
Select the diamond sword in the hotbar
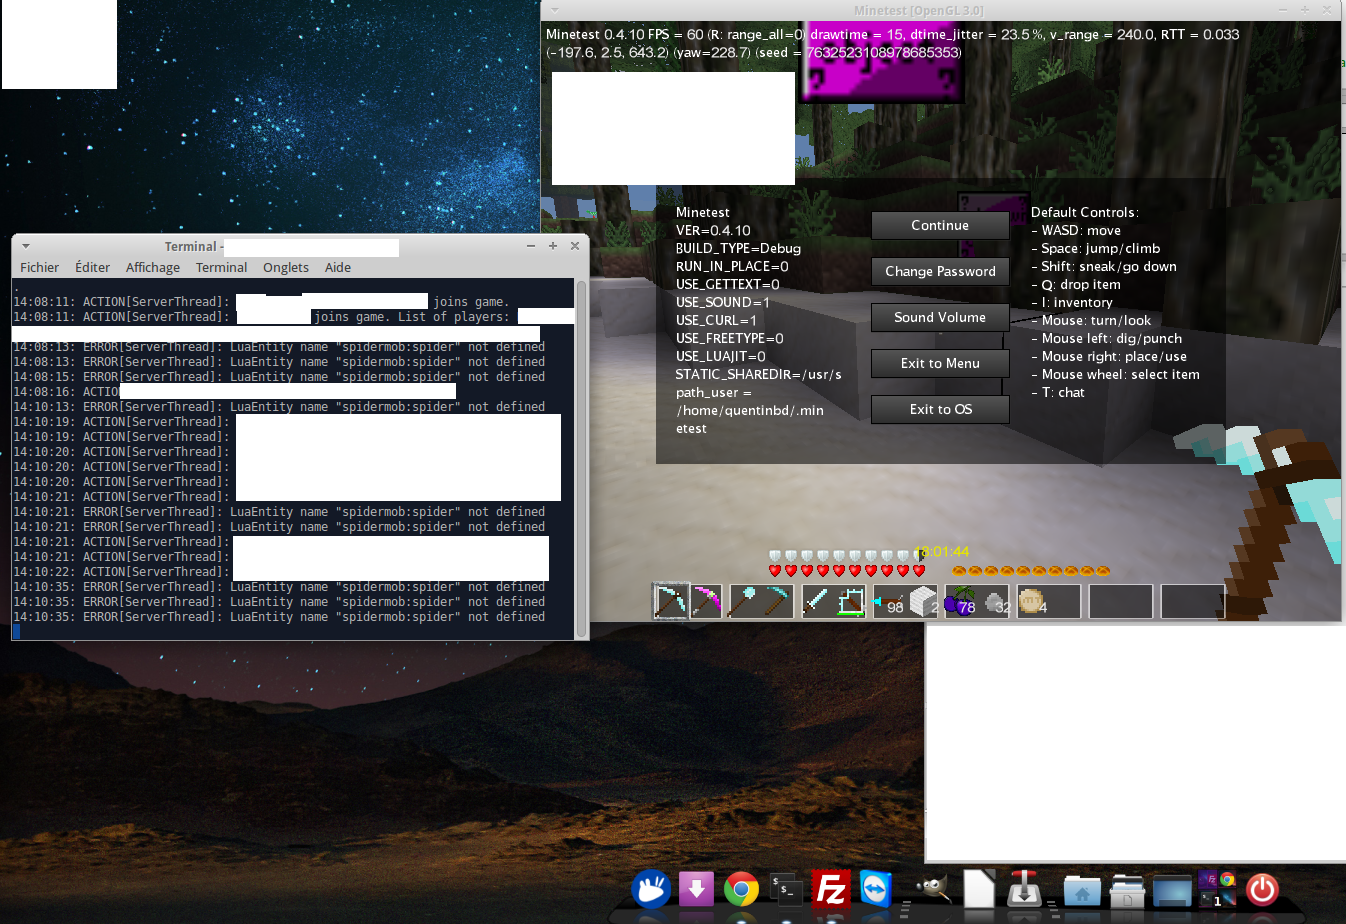pos(815,601)
